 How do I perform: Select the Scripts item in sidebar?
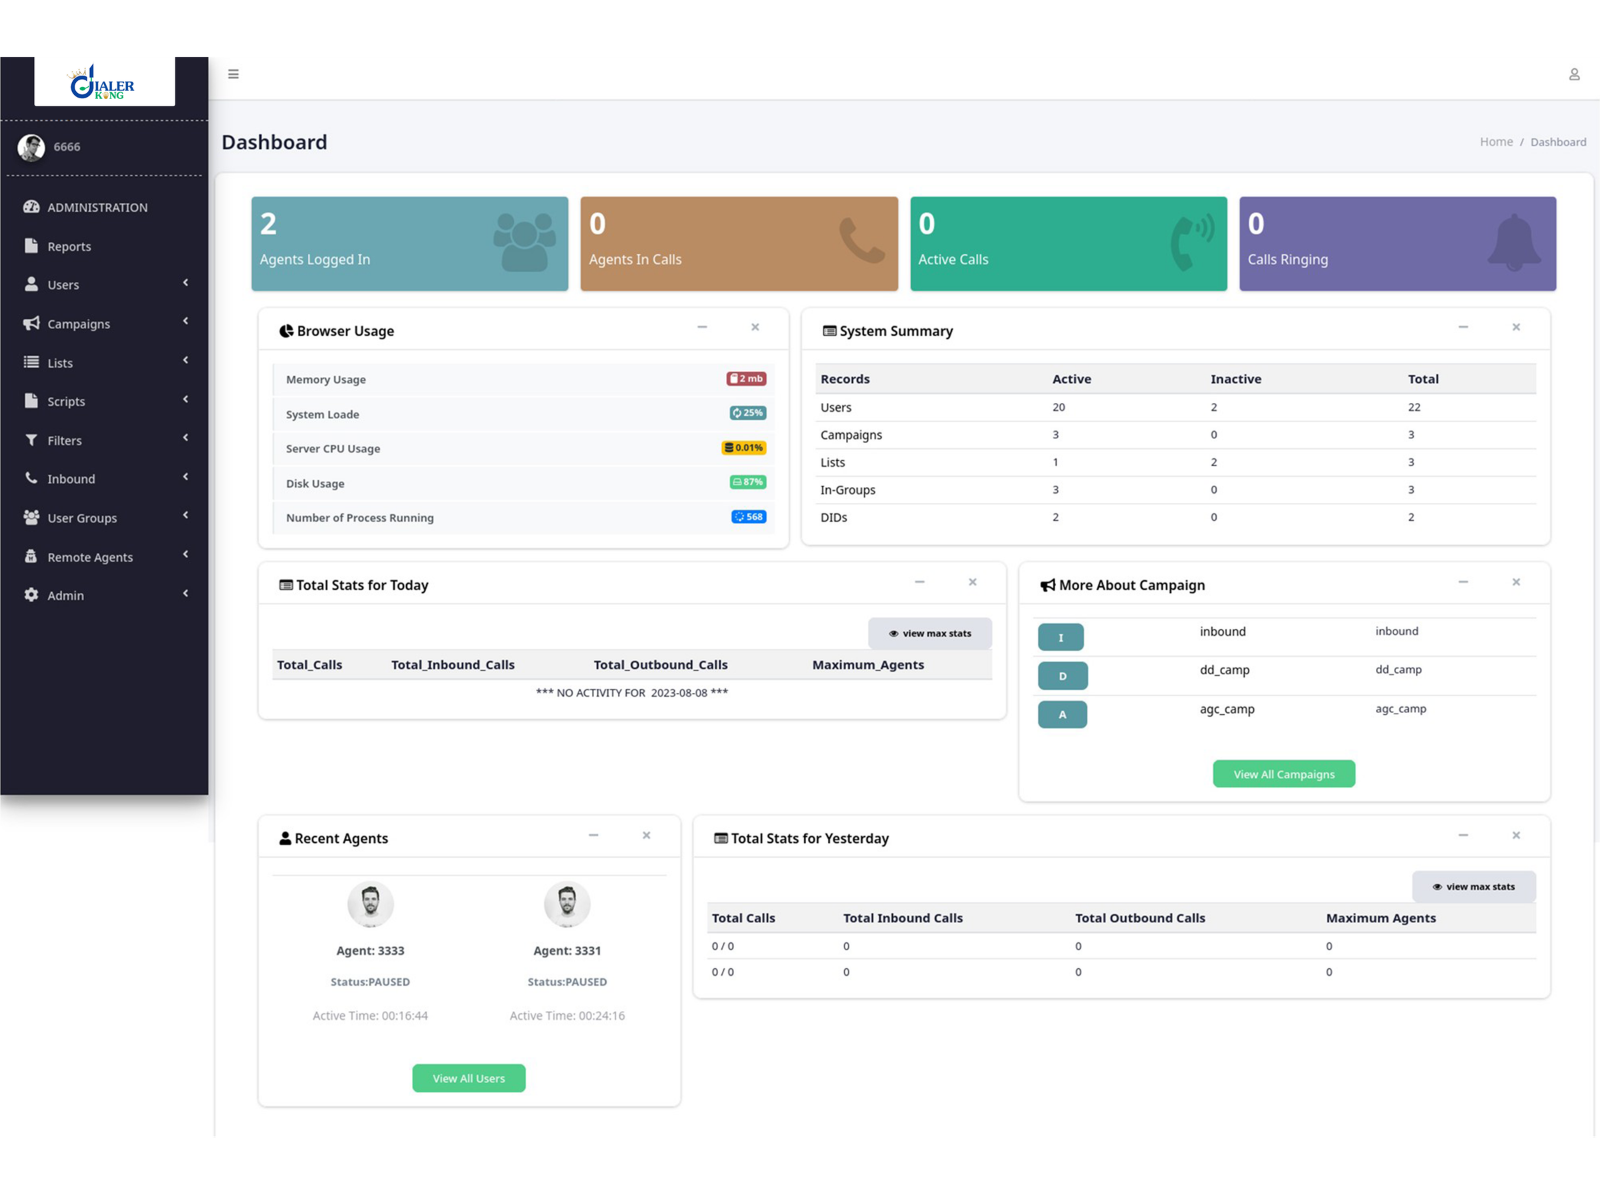click(x=65, y=401)
